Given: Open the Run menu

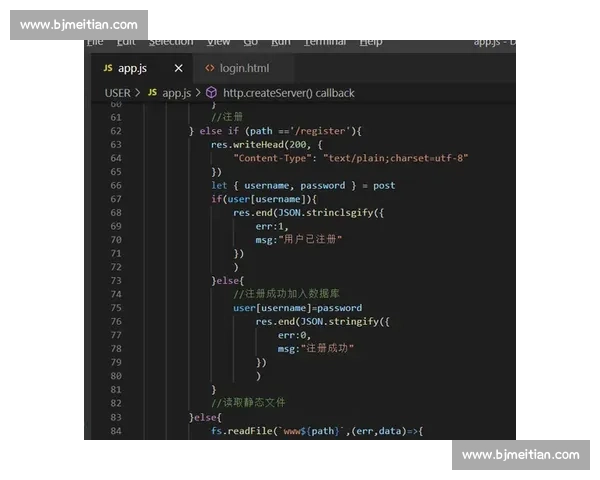Looking at the screenshot, I should pyautogui.click(x=281, y=42).
